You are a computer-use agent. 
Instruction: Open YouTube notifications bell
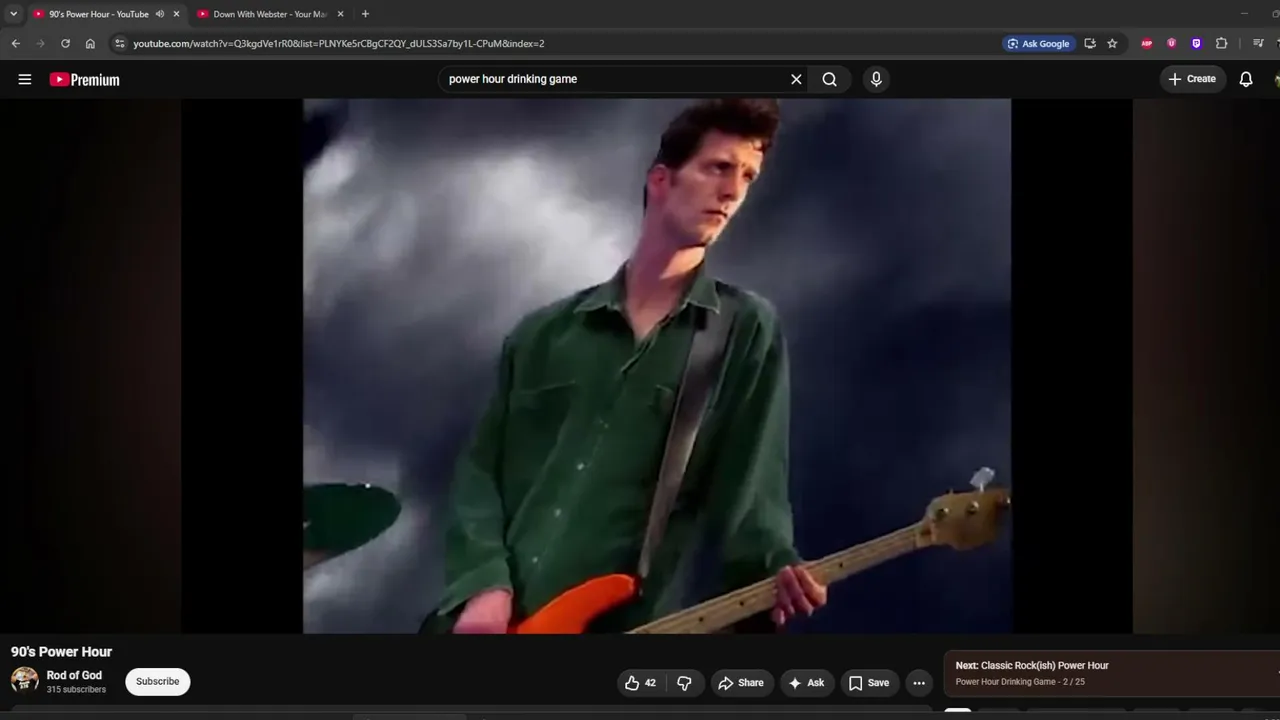(1246, 79)
